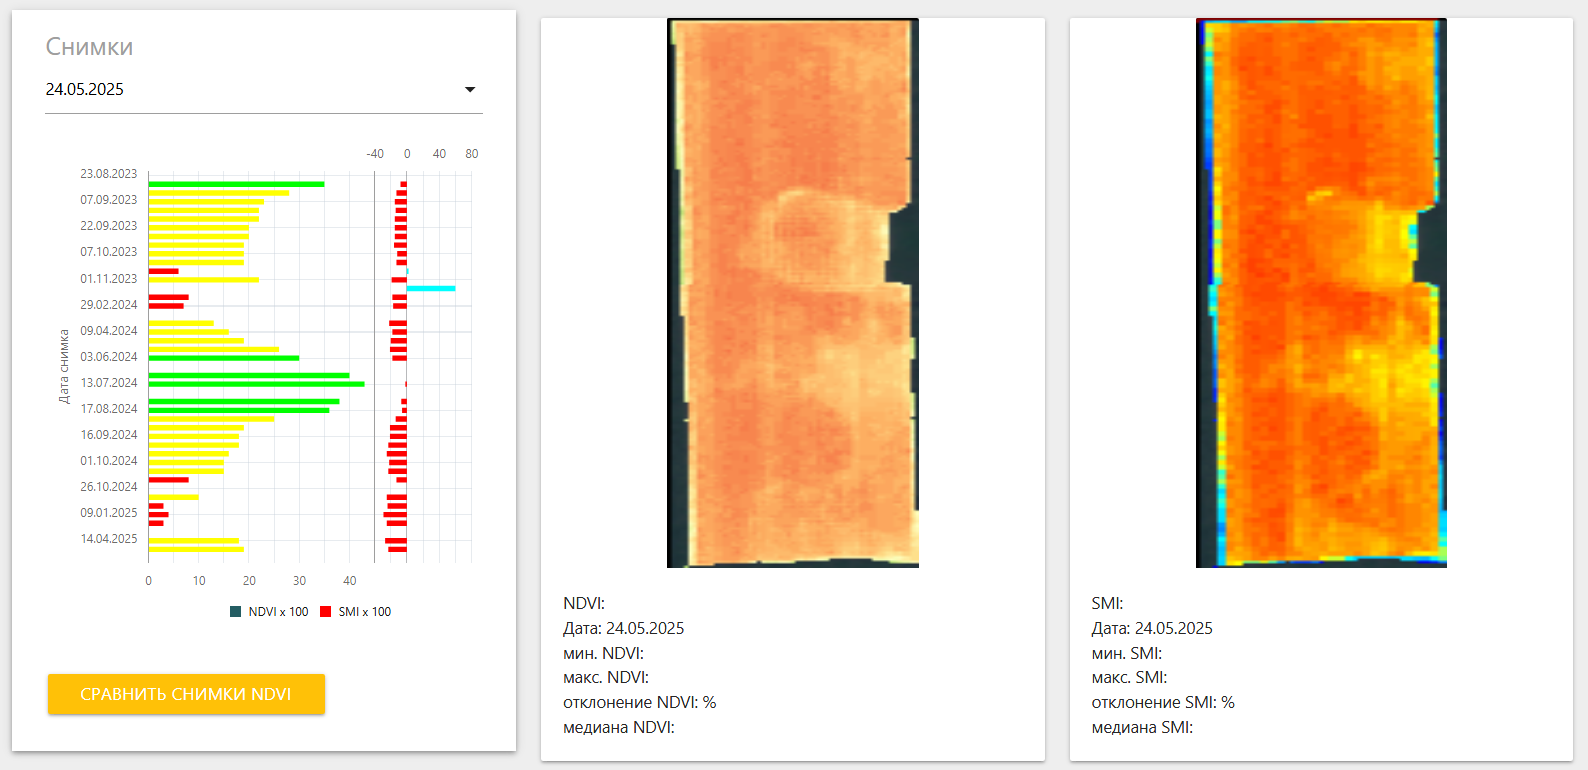The height and width of the screenshot is (770, 1588).
Task: Click the 23.08.2023 date axis label
Action: coord(109,174)
